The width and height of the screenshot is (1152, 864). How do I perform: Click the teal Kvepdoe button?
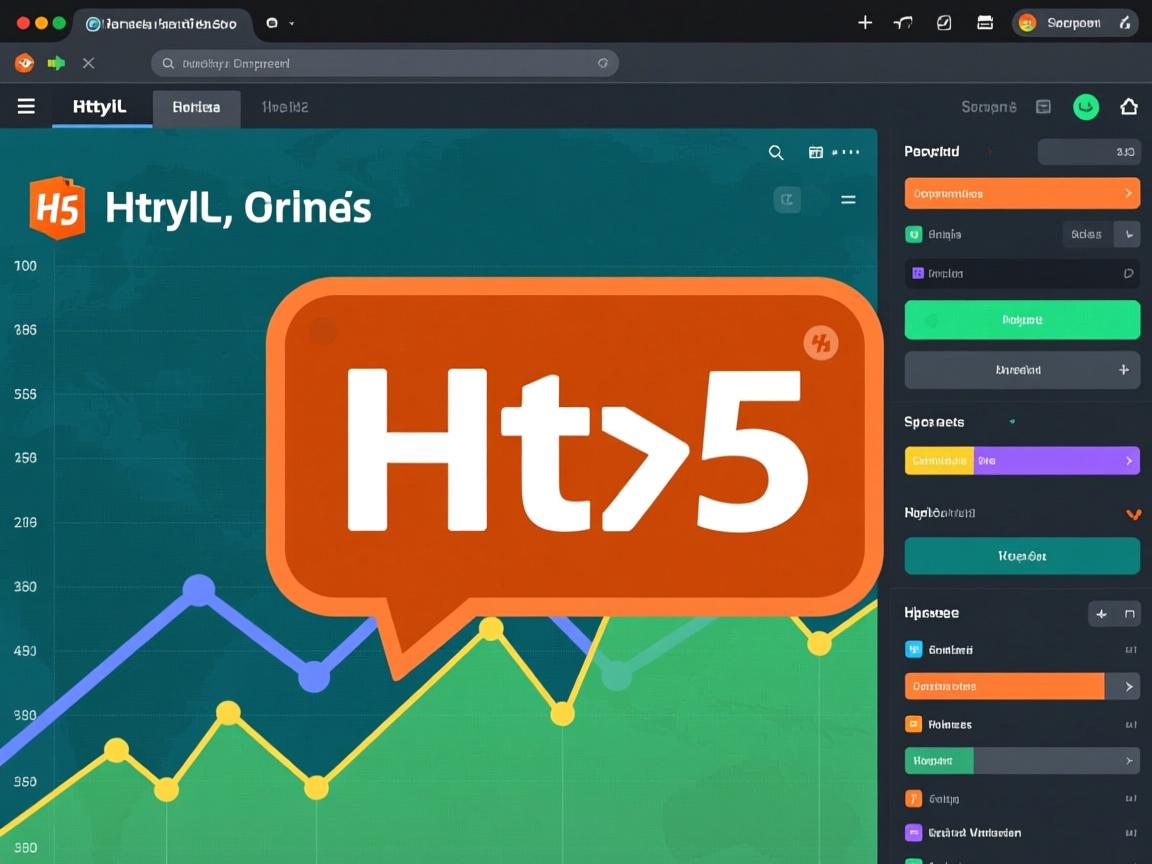1021,556
